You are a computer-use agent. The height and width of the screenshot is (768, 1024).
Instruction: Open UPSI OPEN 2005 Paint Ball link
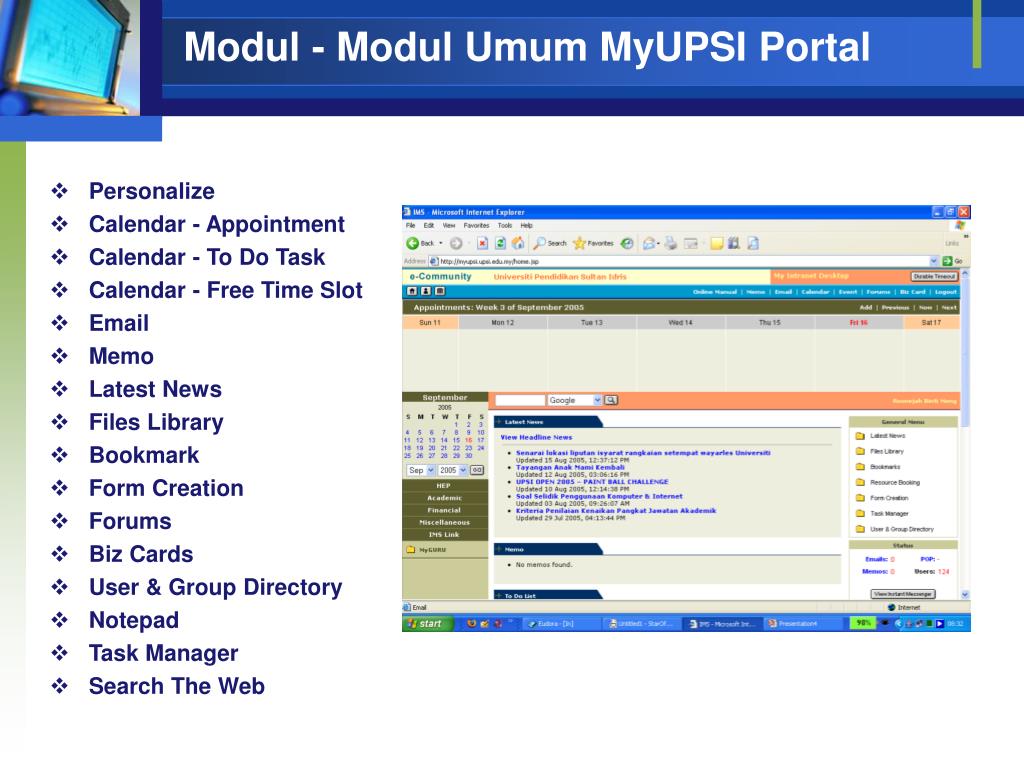click(x=592, y=481)
